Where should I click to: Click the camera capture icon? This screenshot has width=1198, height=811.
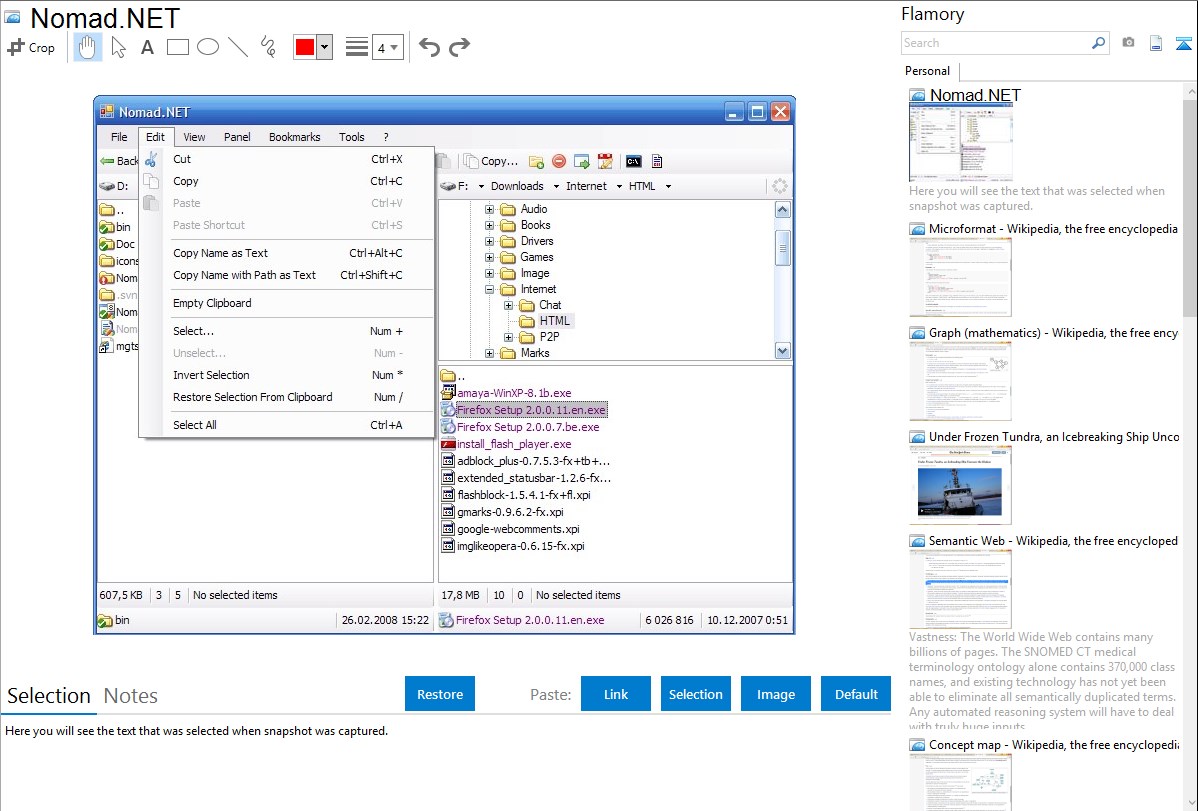click(1128, 43)
